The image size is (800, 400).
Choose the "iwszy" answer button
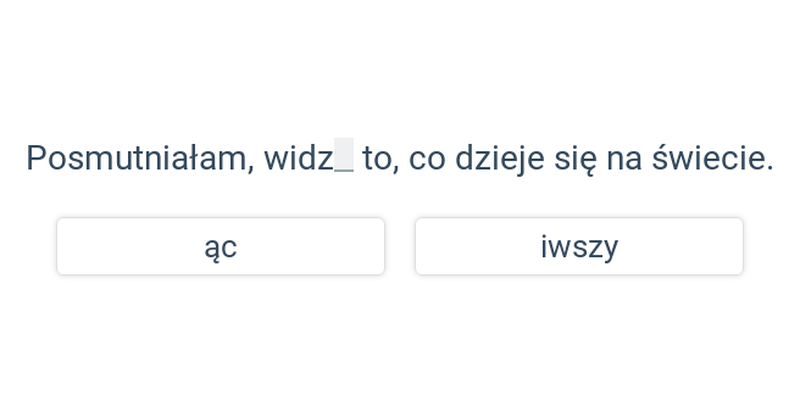(579, 246)
